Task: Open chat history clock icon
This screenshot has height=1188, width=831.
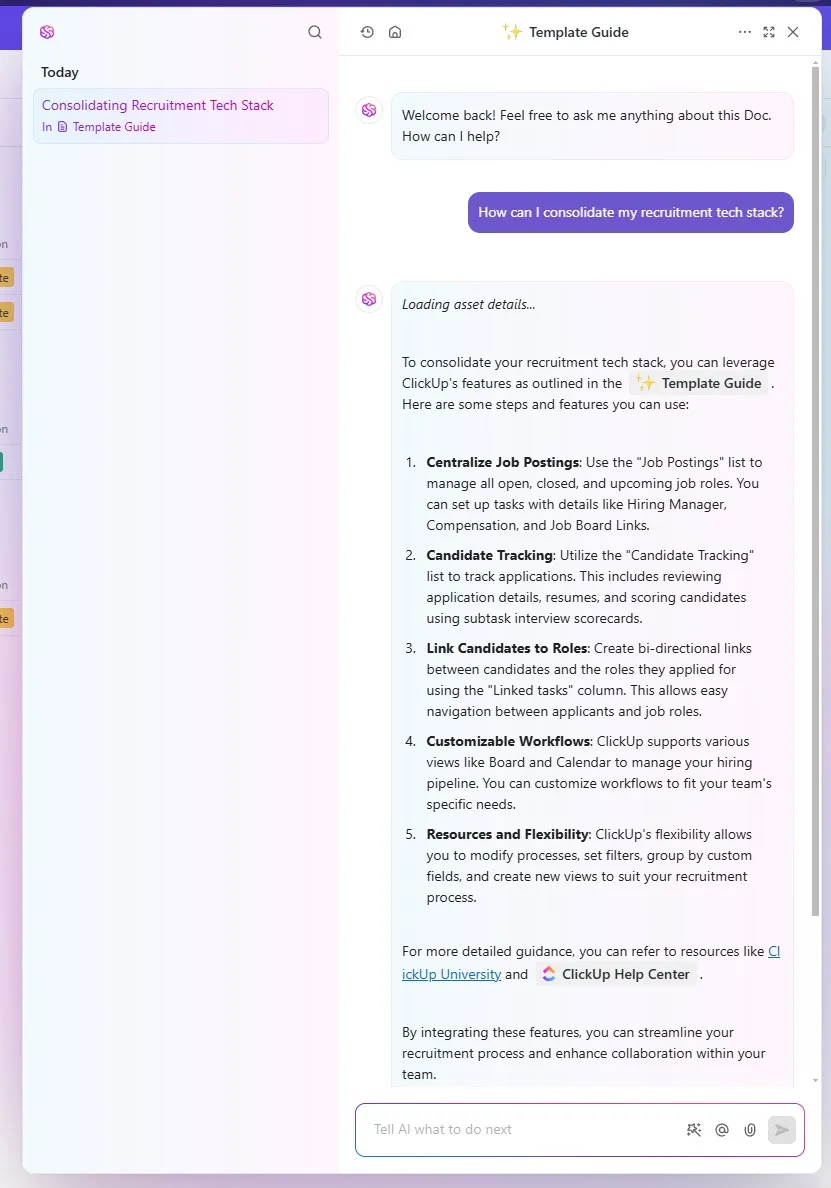Action: pos(367,32)
